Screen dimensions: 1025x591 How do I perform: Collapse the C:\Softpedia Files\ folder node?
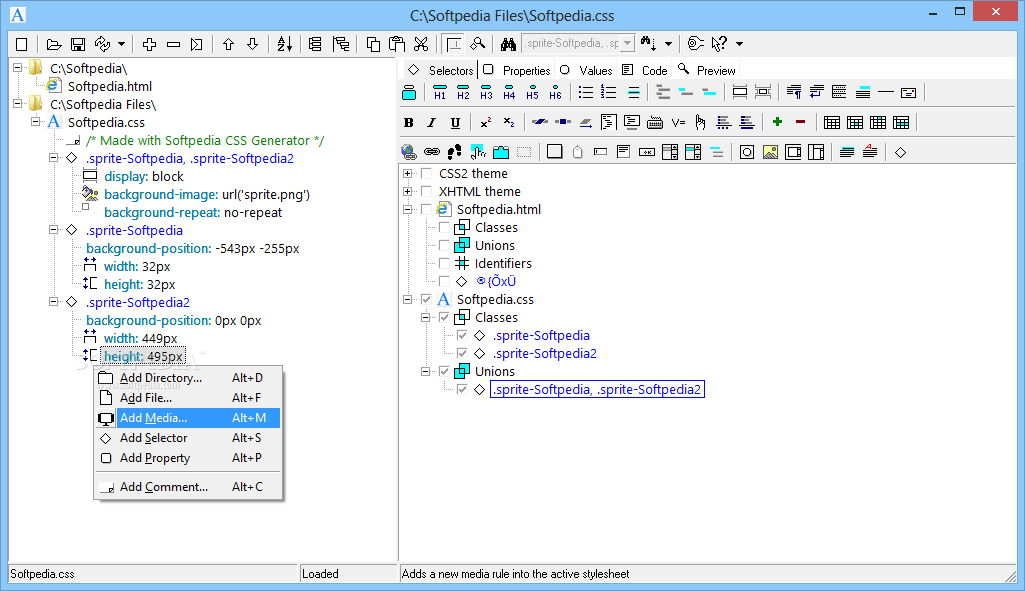coord(18,103)
